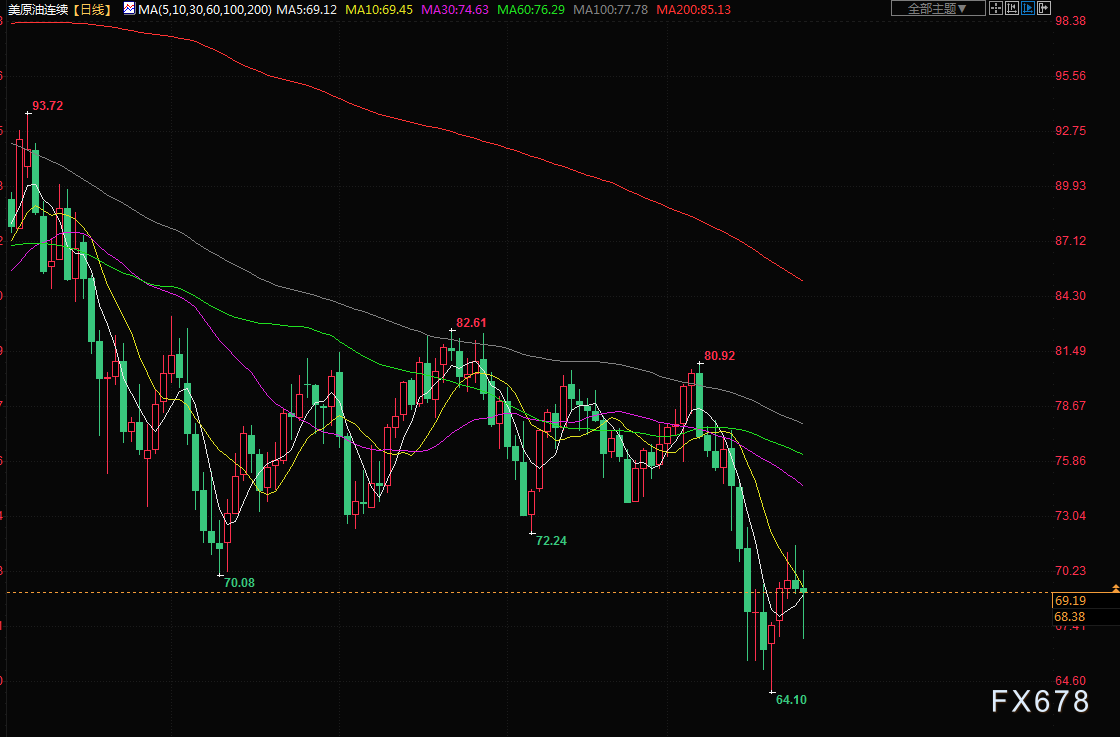Click the 64.60 axis price label
1120x737 pixels.
1070,681
